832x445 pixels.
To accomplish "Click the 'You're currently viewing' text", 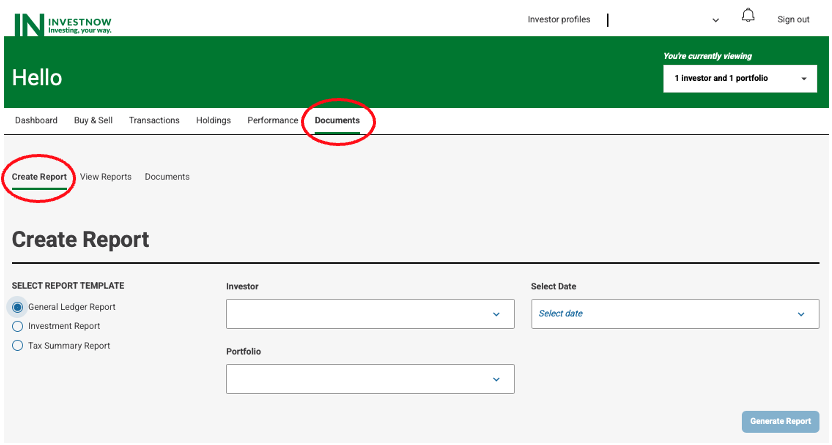I will point(707,56).
